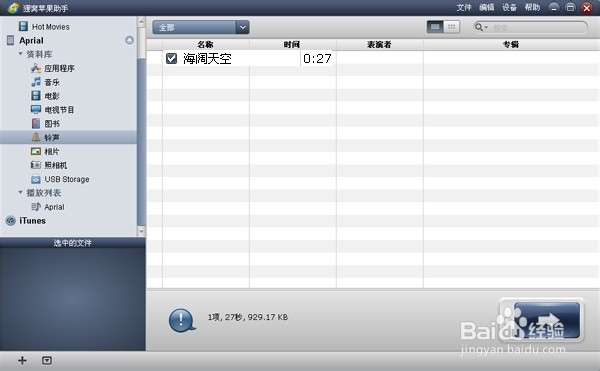The image size is (600, 371).
Task: Sort by 时间 time column
Action: coord(292,45)
